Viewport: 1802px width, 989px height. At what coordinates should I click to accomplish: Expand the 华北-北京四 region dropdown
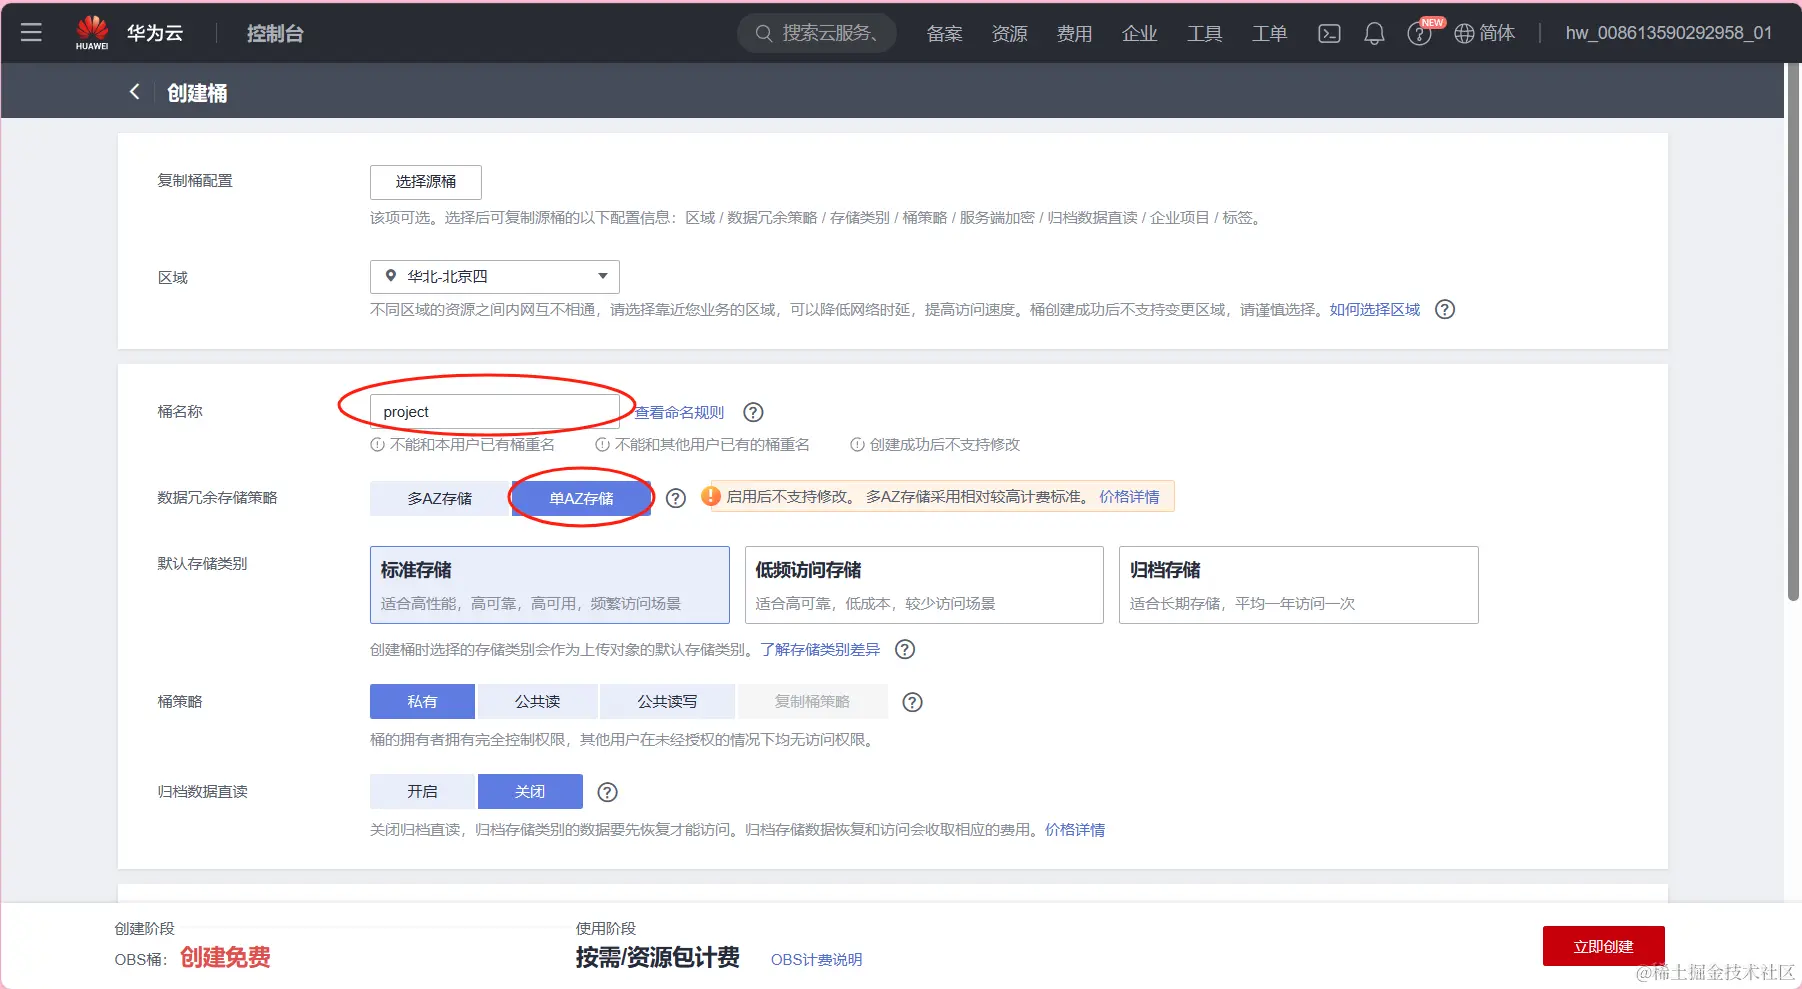pos(494,277)
